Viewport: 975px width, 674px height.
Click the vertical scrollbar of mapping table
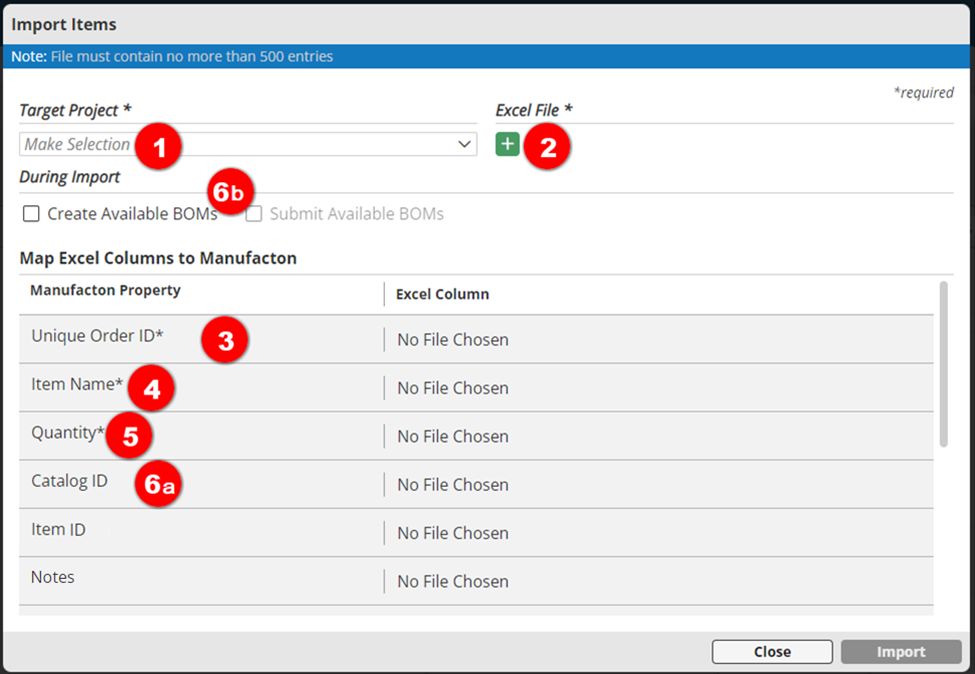click(944, 365)
